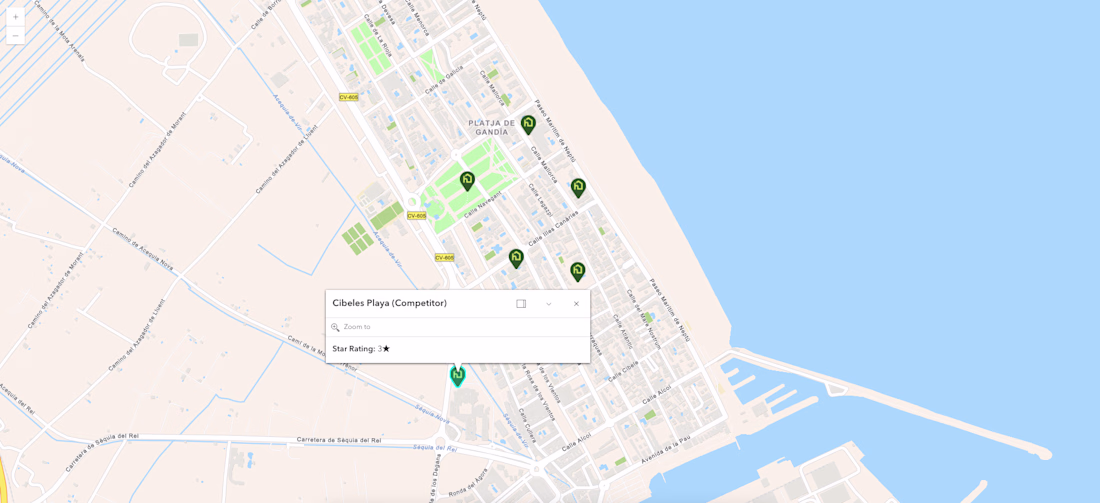Open hotel marker beside Platja de Gandía label
The image size is (1100, 503).
coord(528,125)
